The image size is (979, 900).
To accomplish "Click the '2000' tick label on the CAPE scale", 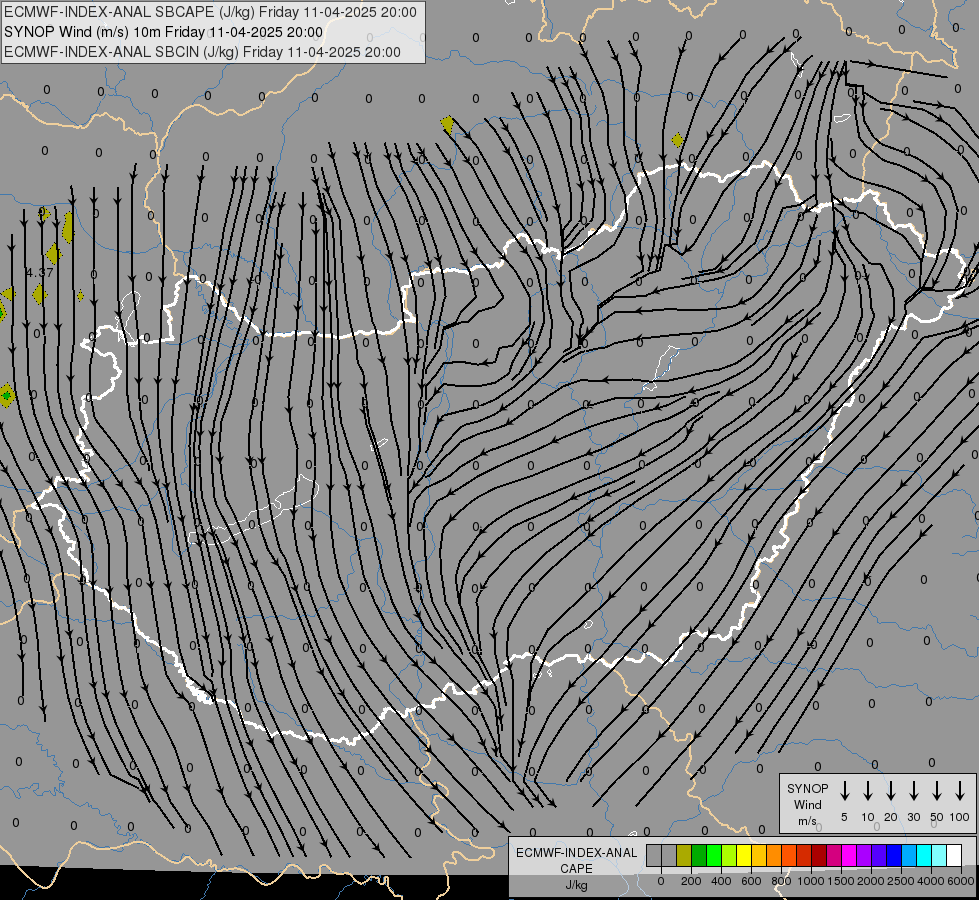I will 871,881.
